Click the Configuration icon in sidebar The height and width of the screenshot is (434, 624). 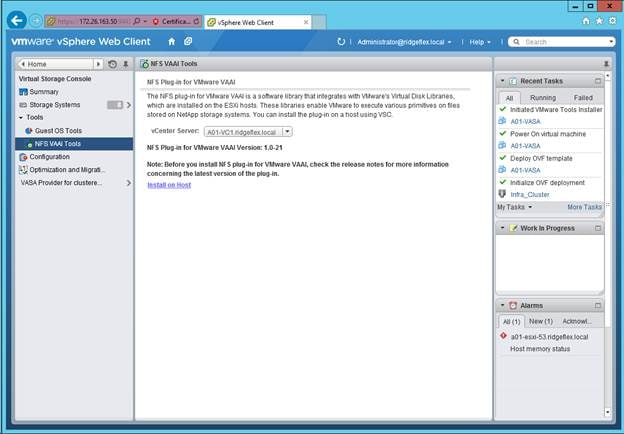pos(23,157)
